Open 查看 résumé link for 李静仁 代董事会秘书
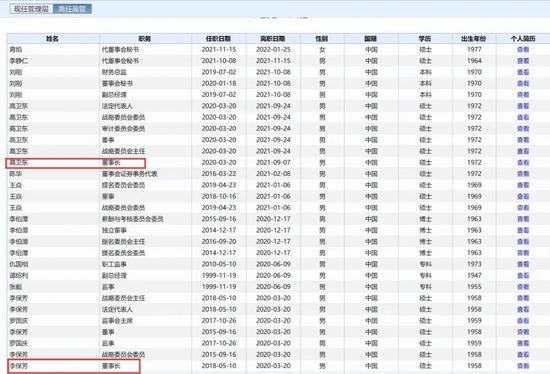The width and height of the screenshot is (550, 374). [x=523, y=61]
